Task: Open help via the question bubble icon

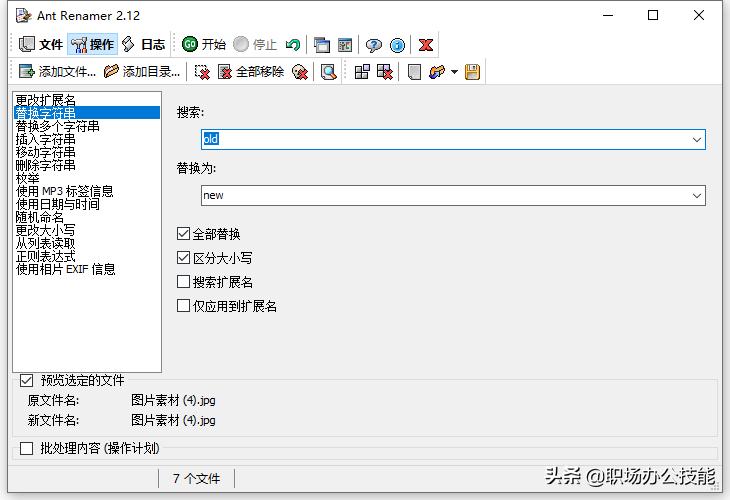Action: coord(373,45)
